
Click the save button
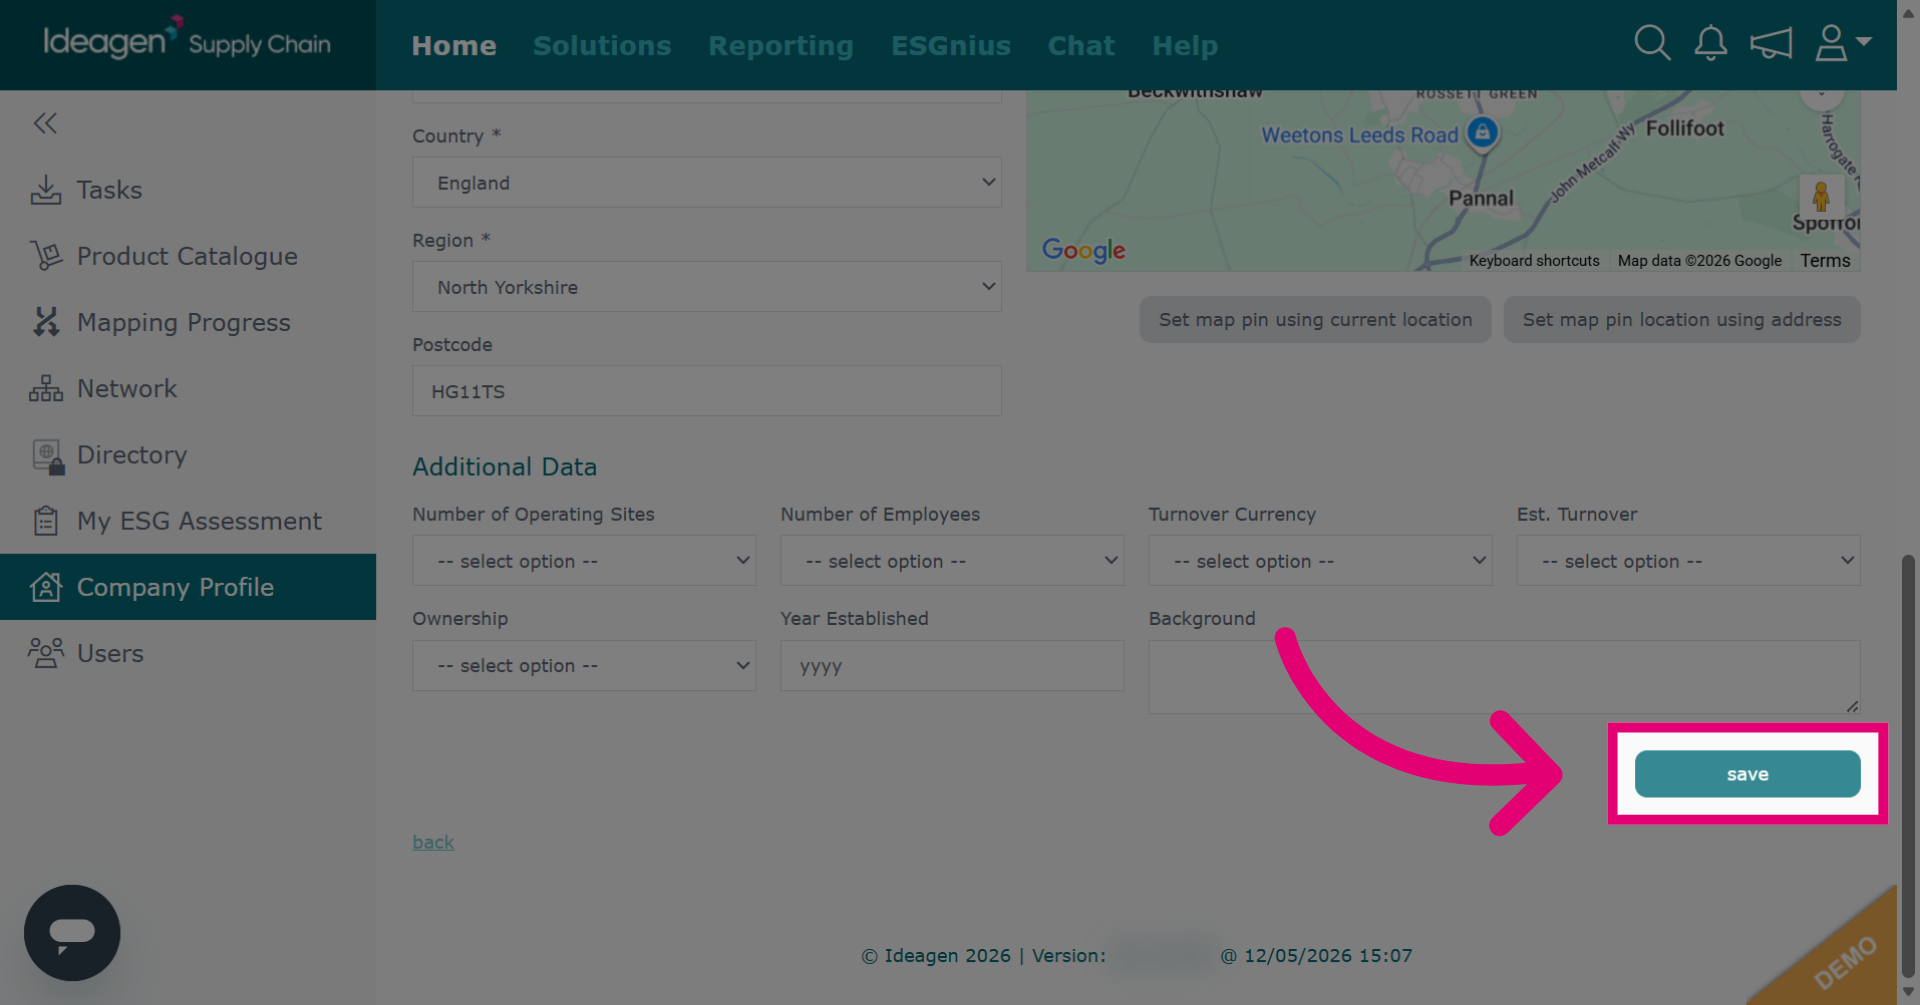tap(1747, 774)
